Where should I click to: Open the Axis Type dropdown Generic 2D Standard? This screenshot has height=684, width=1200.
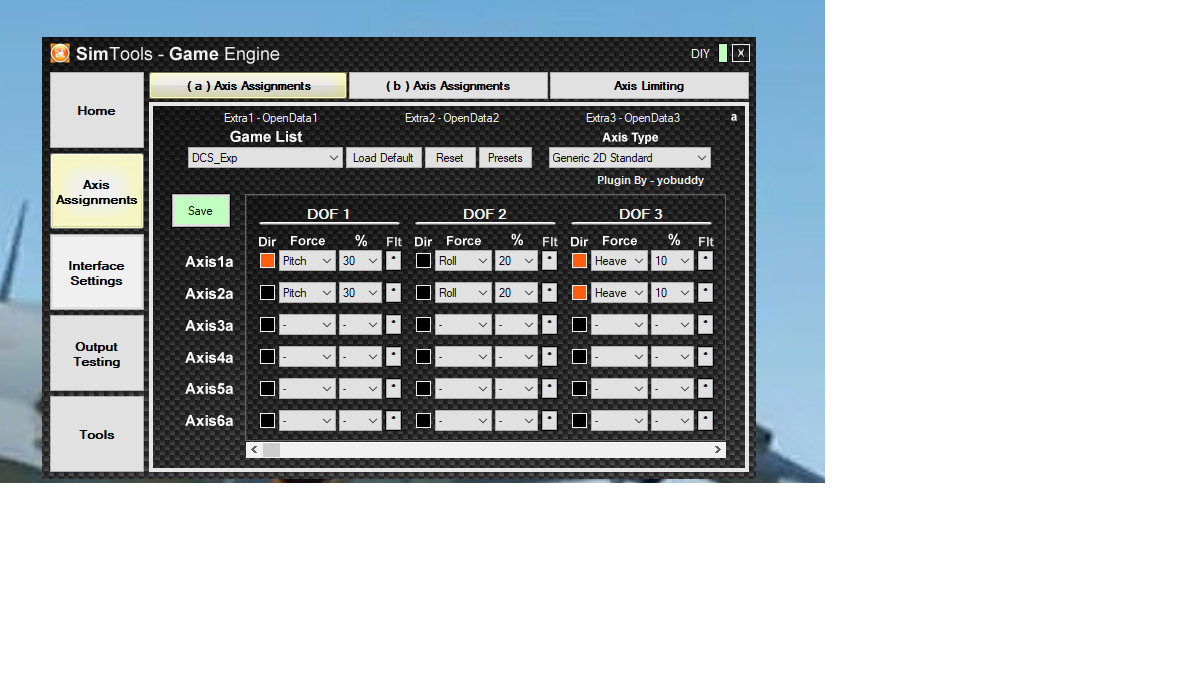(x=630, y=158)
